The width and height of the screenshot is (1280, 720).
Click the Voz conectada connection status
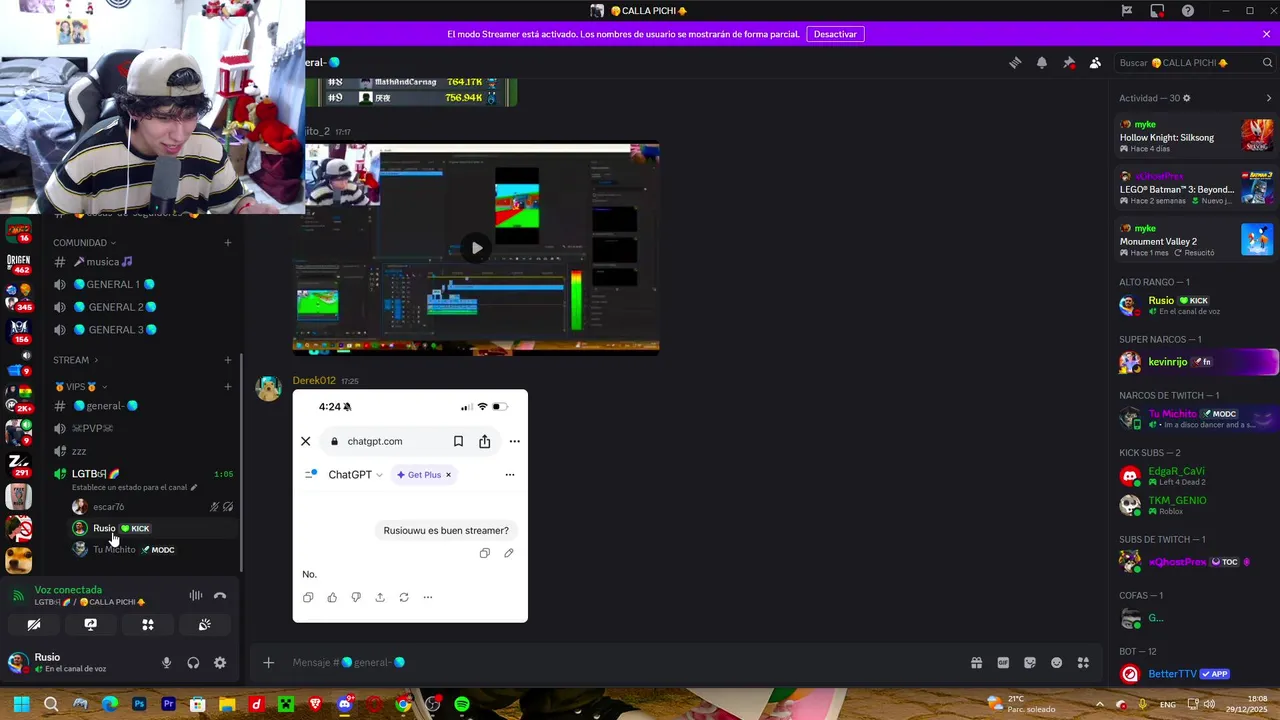click(x=68, y=590)
